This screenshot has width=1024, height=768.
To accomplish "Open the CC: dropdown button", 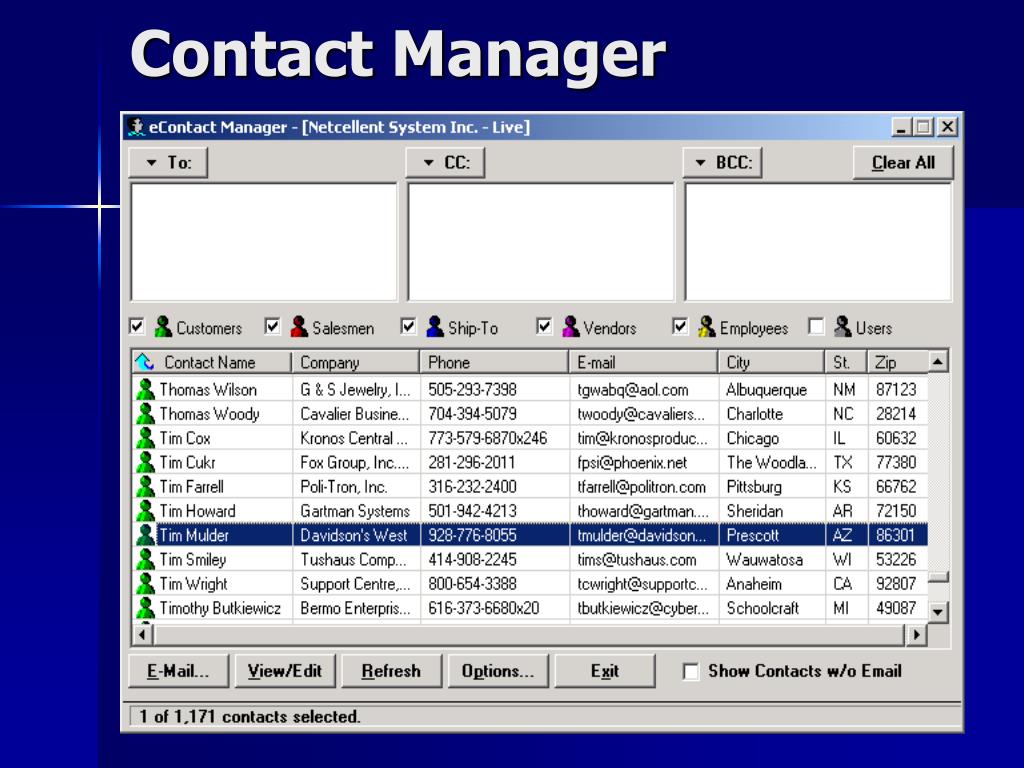I will 445,163.
